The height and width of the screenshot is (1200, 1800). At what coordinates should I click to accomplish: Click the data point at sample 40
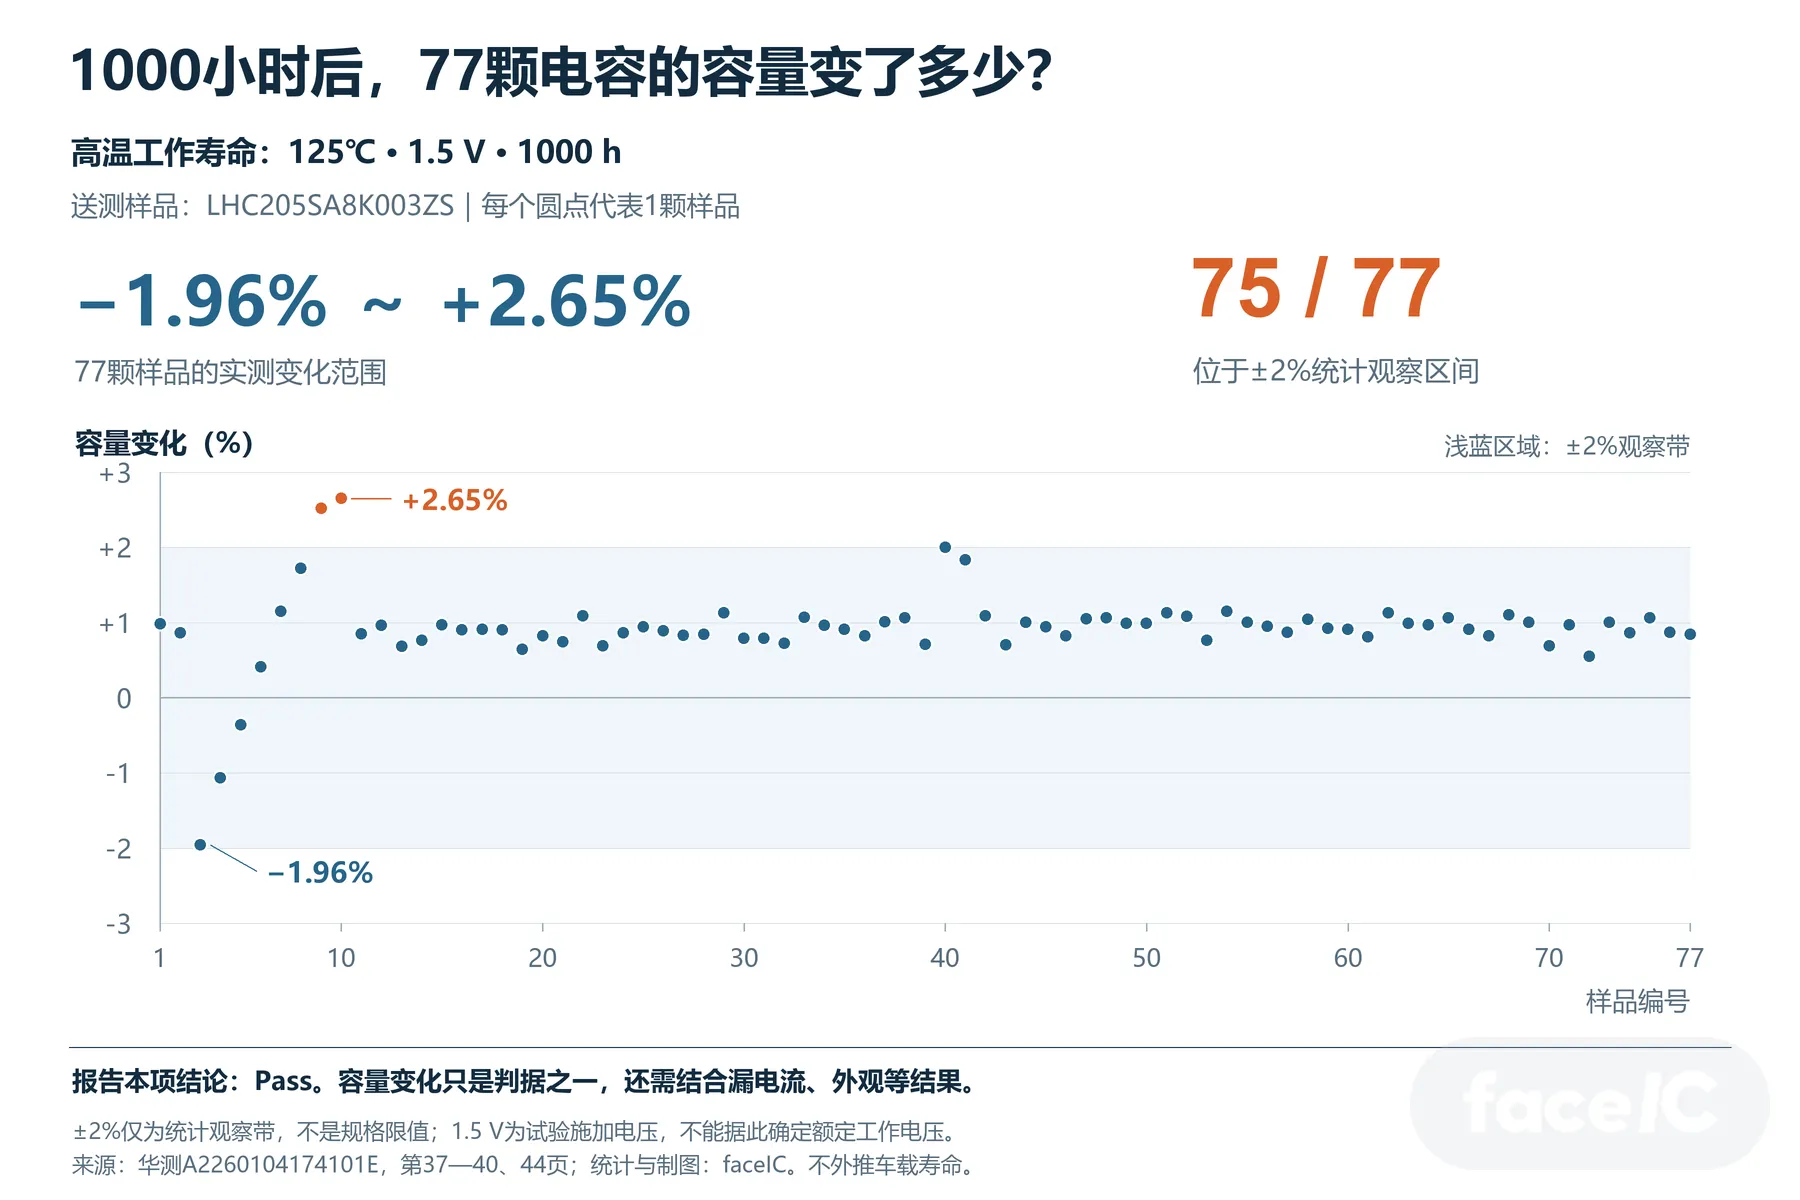coord(945,547)
